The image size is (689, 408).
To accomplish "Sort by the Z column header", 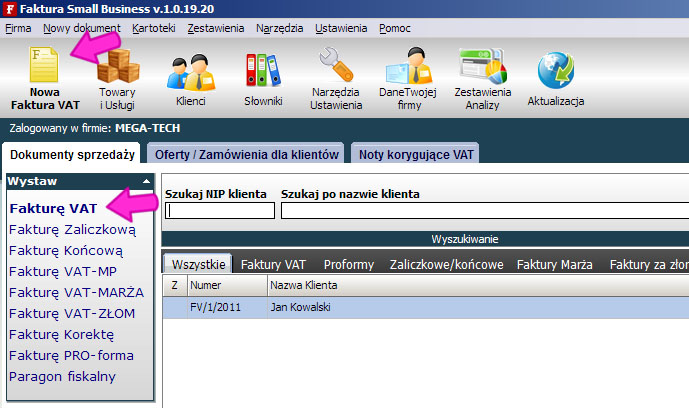I will [x=175, y=285].
